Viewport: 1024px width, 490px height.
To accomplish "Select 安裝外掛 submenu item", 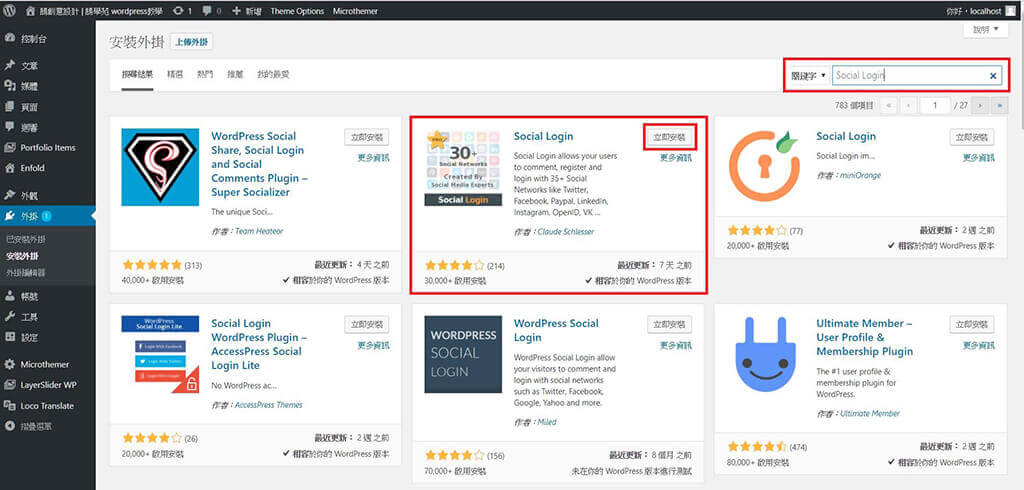I will [x=22, y=256].
